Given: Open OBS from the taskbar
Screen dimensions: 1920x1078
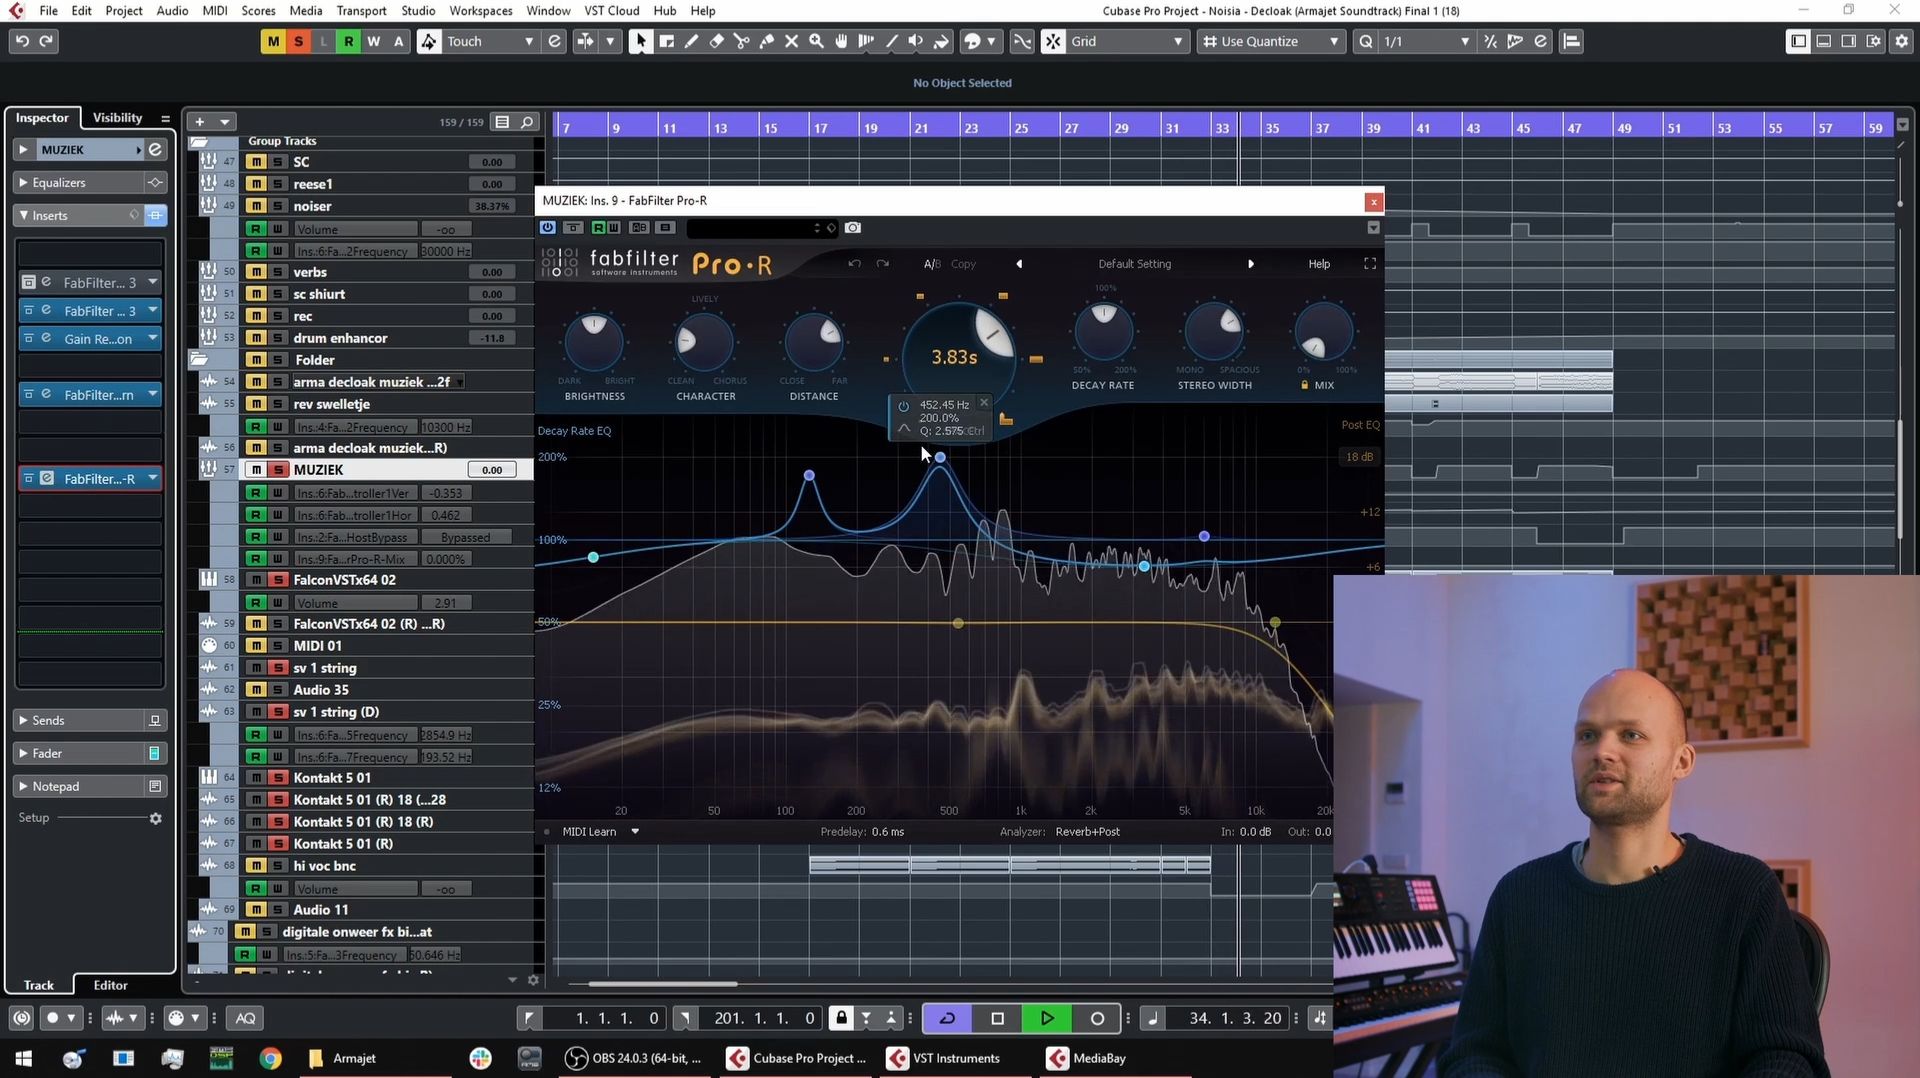Looking at the screenshot, I should tap(634, 1058).
